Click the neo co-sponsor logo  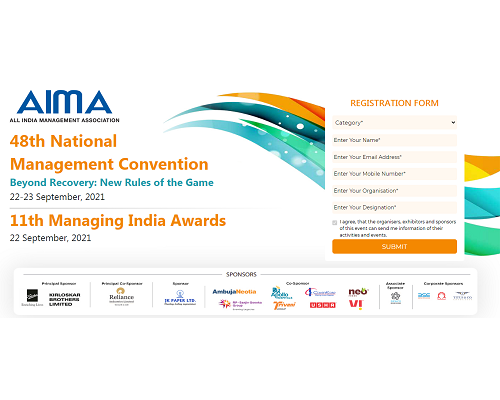[358, 291]
